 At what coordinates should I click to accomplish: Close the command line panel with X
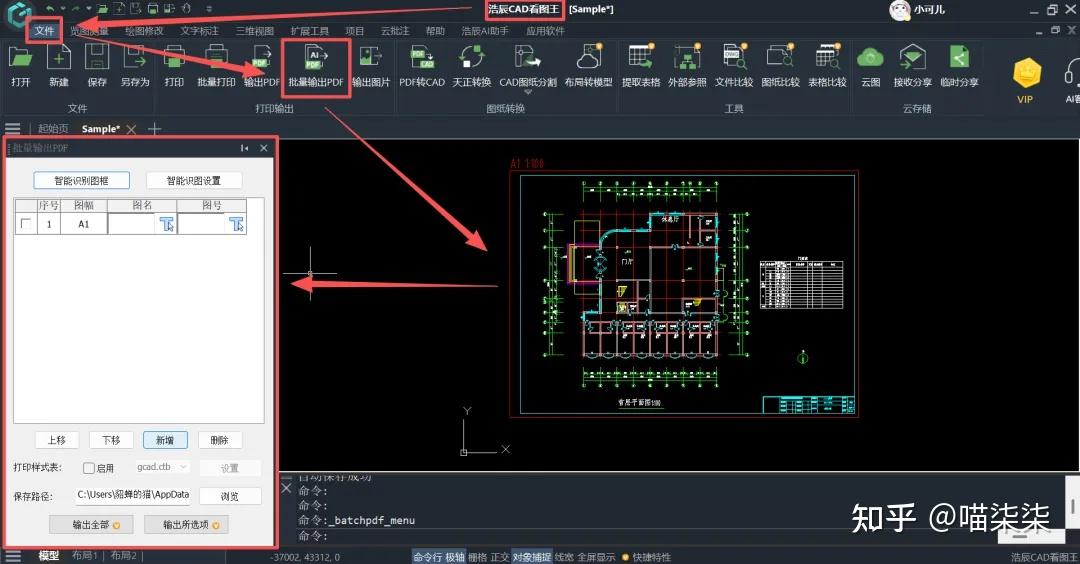(287, 488)
